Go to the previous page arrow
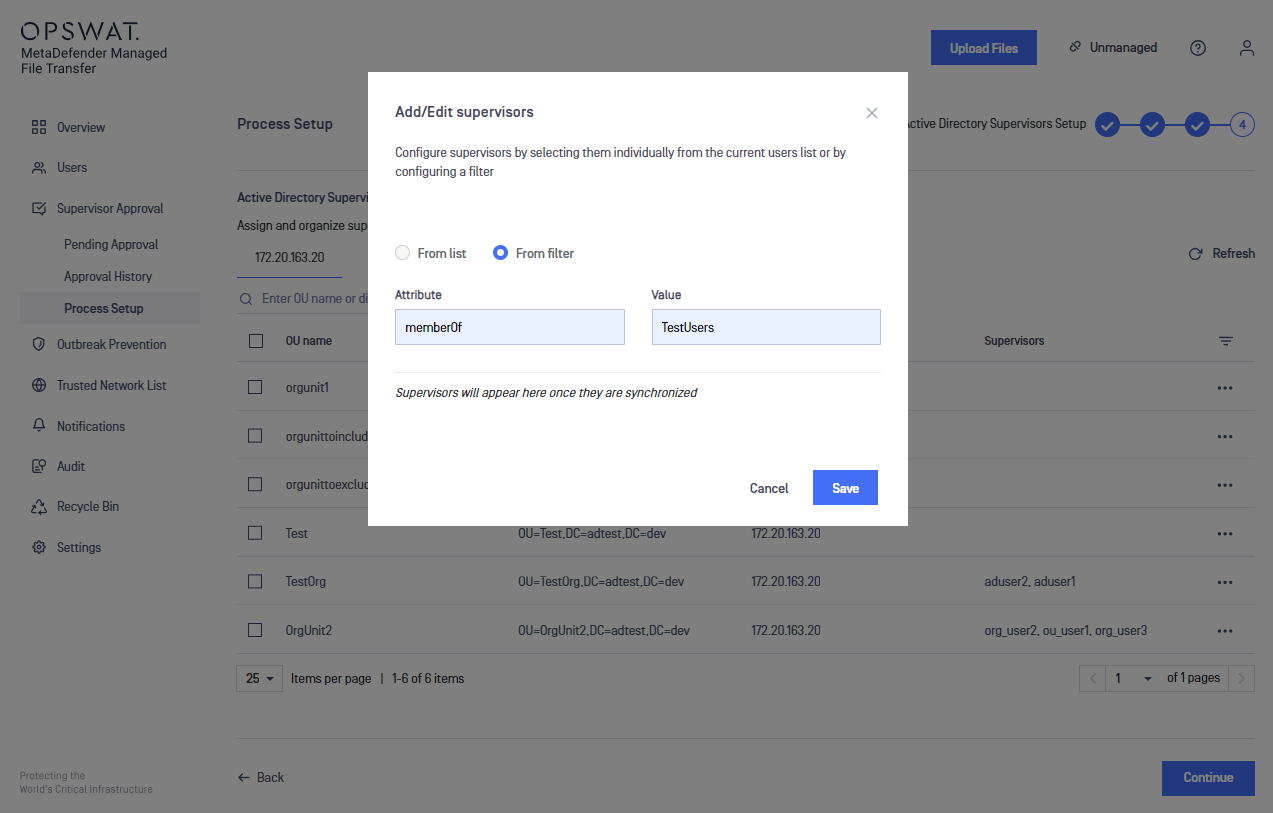Viewport: 1273px width, 813px height. 1093,678
